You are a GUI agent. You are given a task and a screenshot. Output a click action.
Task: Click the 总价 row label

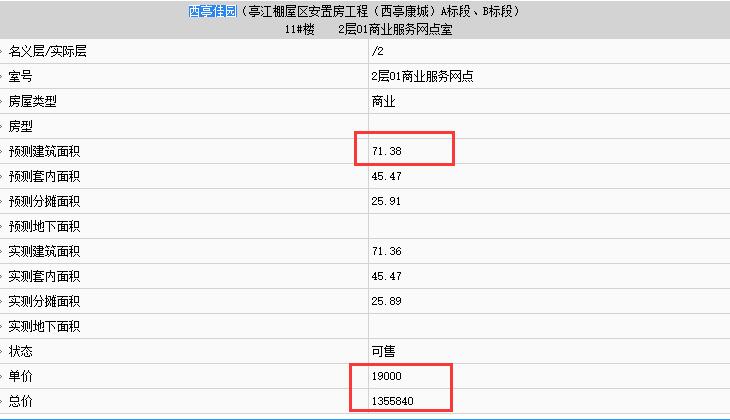click(20, 401)
